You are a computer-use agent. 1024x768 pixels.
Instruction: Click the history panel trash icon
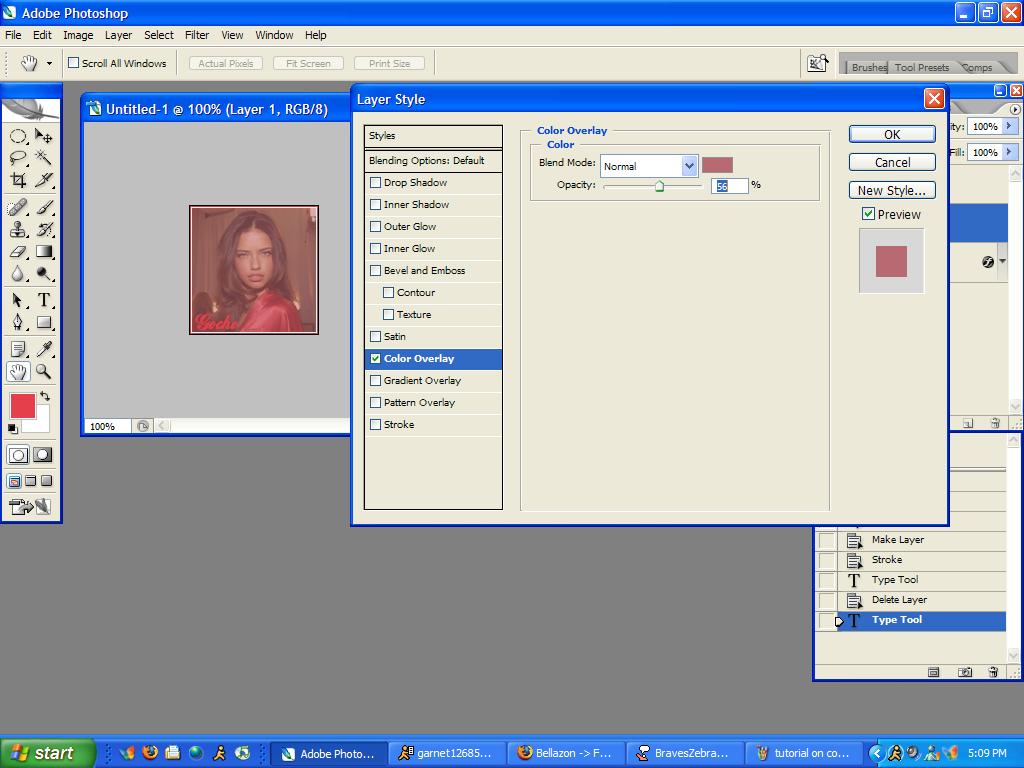pos(993,672)
